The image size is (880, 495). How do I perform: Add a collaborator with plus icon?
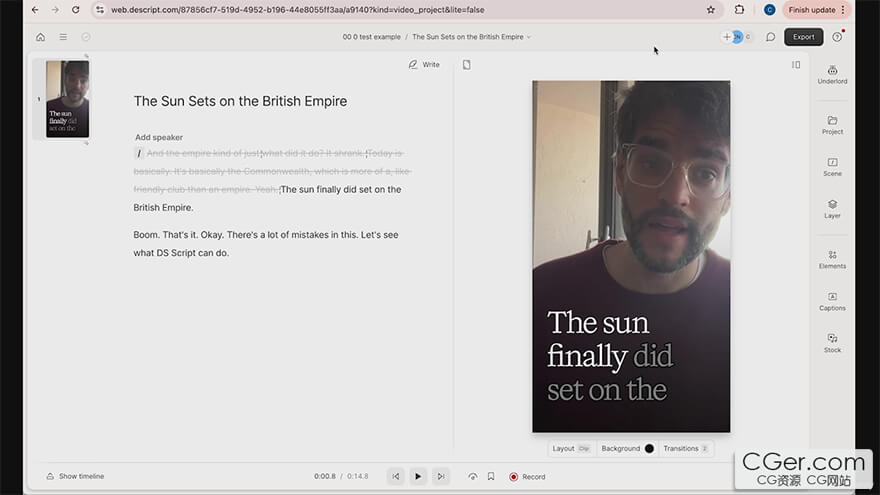(x=727, y=37)
